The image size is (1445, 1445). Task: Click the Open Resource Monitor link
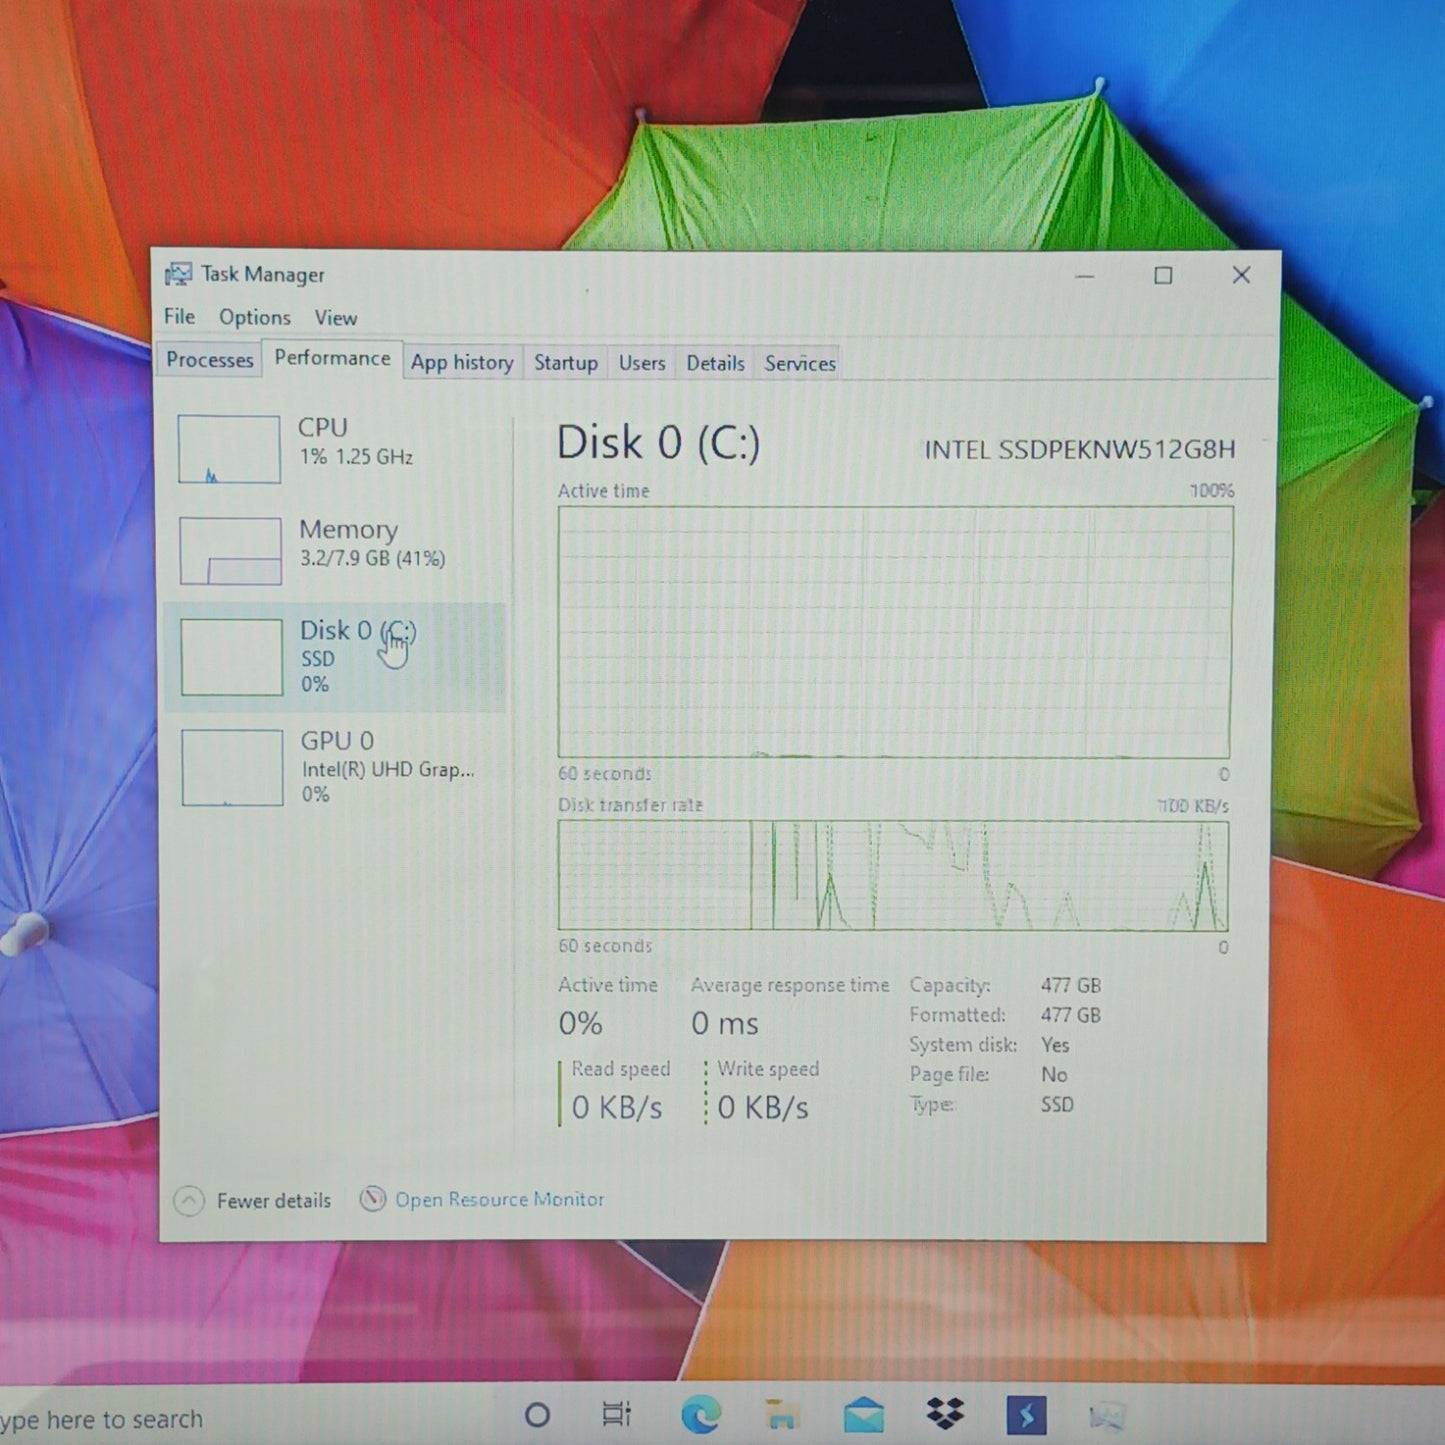(x=499, y=1199)
